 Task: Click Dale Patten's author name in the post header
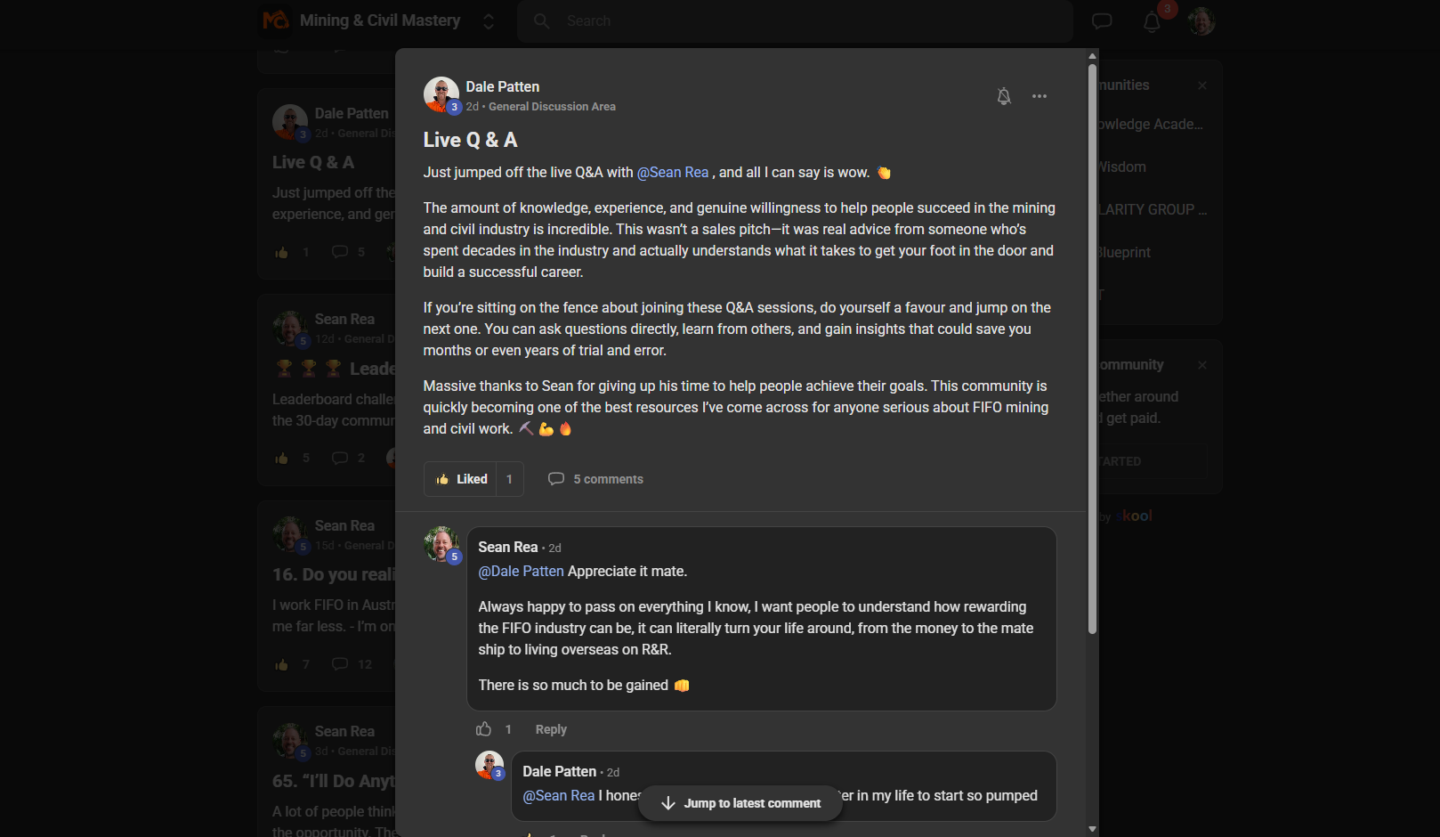tap(502, 87)
